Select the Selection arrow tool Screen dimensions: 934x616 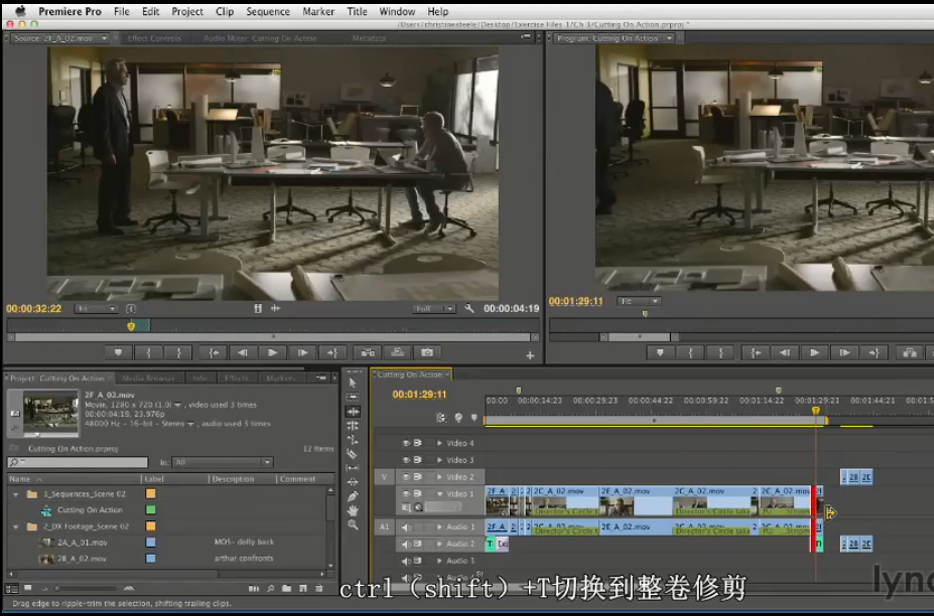[x=352, y=383]
